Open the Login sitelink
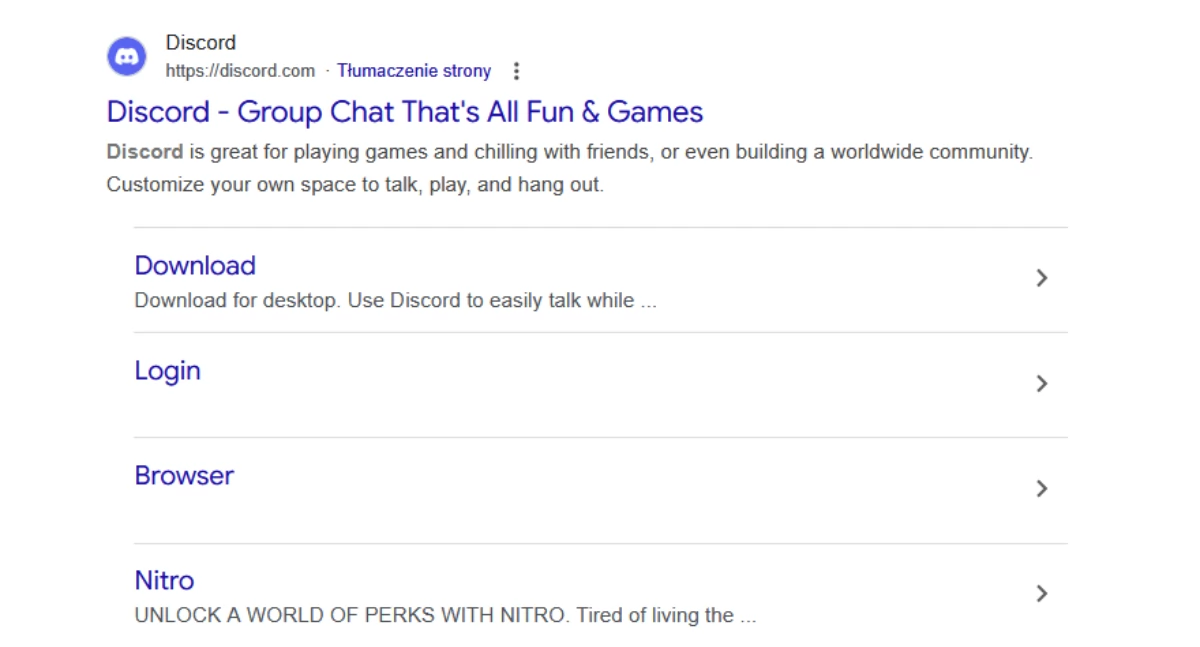The image size is (1200, 647). point(167,371)
